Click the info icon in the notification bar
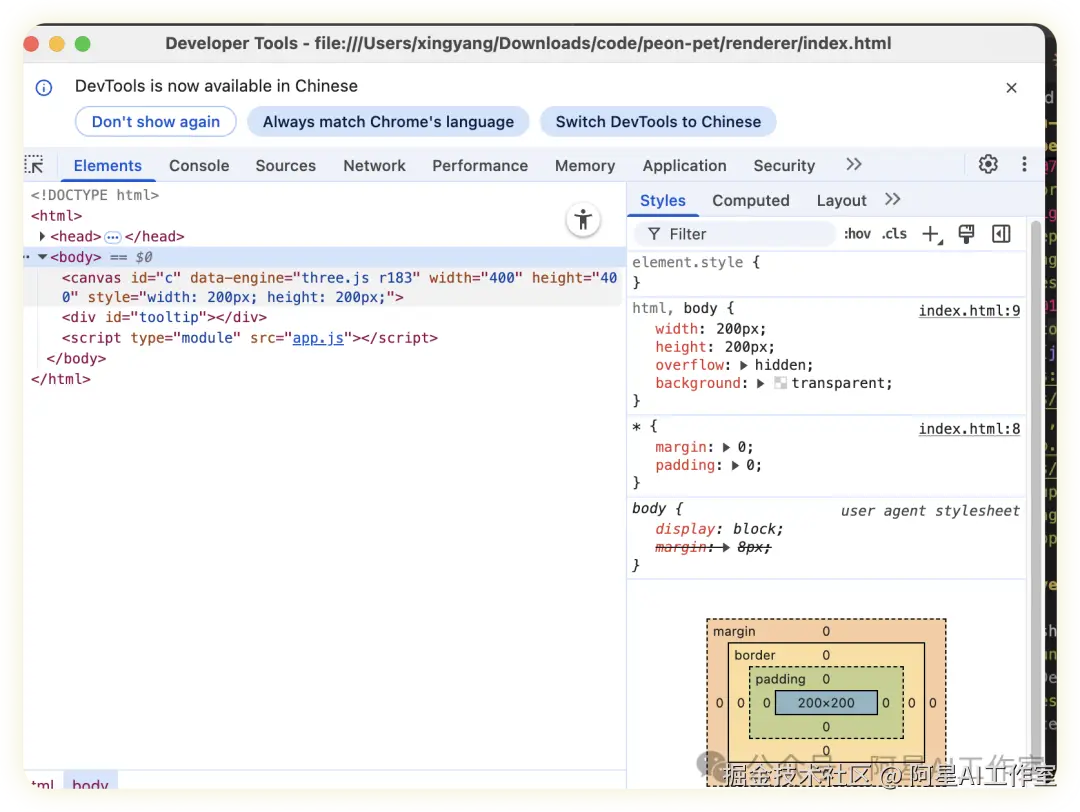Screen dimensions: 1080x812 tap(43, 87)
